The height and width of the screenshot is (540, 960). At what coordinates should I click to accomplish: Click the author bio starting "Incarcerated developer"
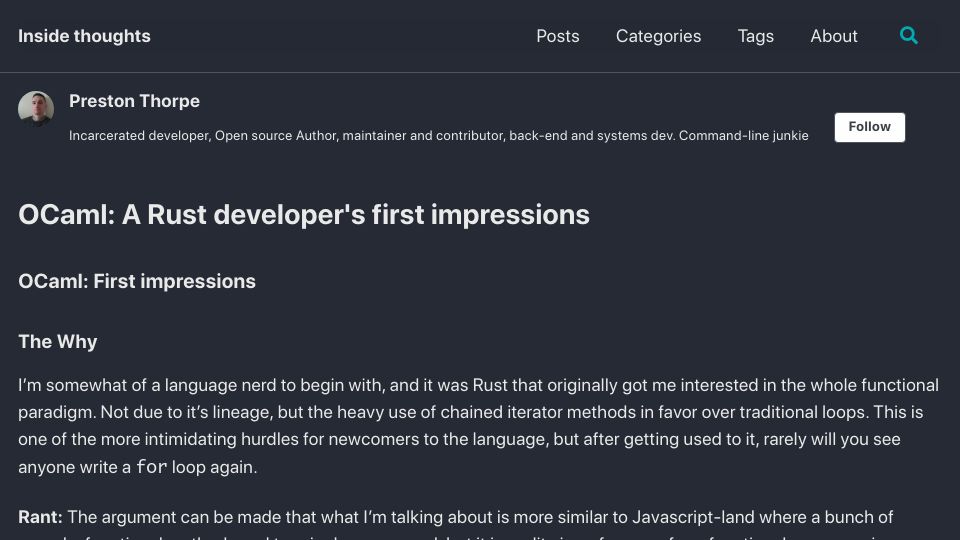[438, 136]
